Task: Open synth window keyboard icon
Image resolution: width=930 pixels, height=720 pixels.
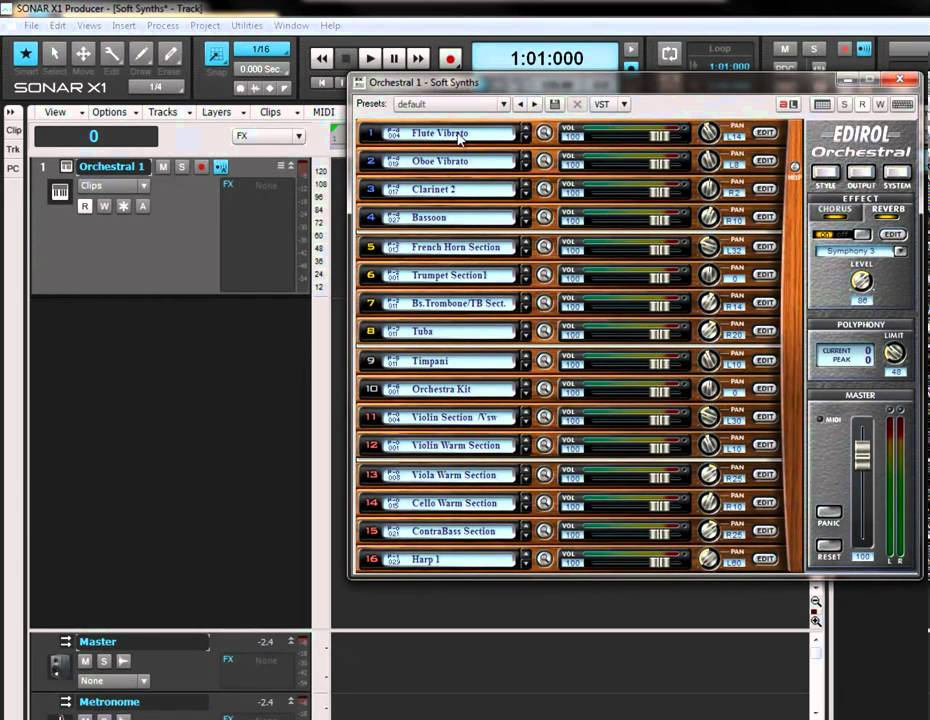Action: click(x=902, y=104)
